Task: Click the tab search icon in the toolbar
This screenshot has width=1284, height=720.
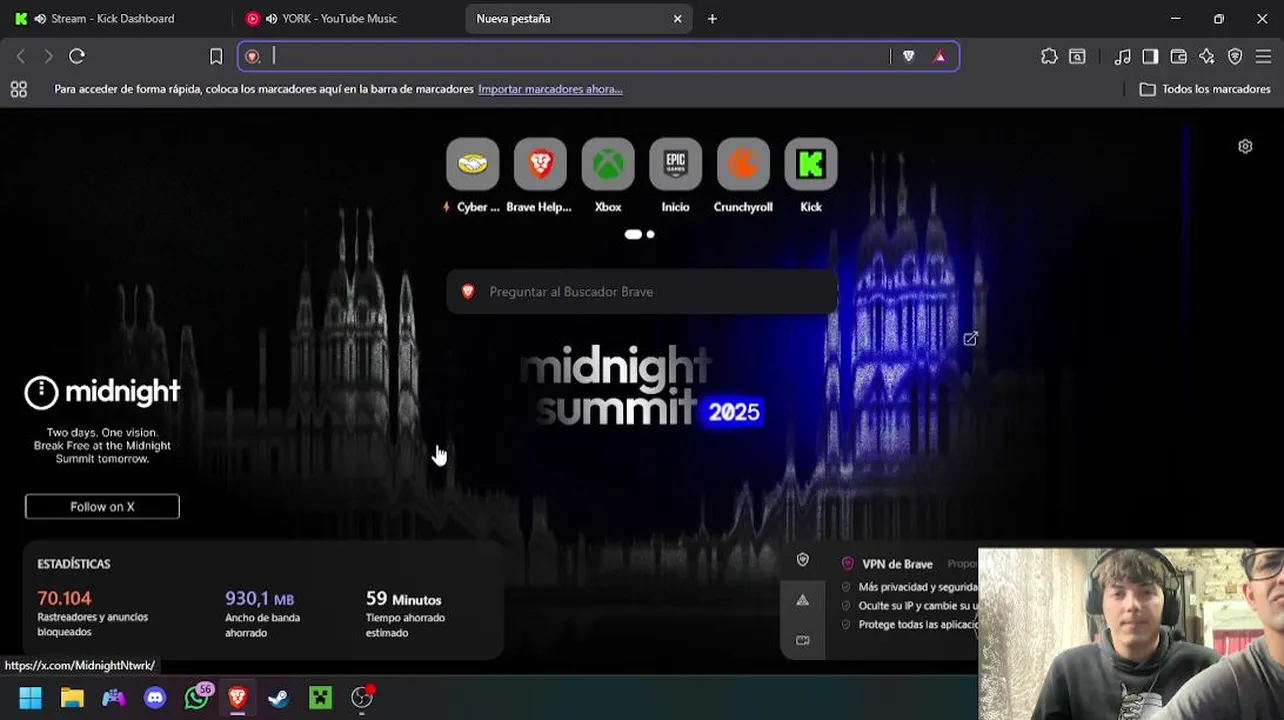Action: coord(1077,56)
